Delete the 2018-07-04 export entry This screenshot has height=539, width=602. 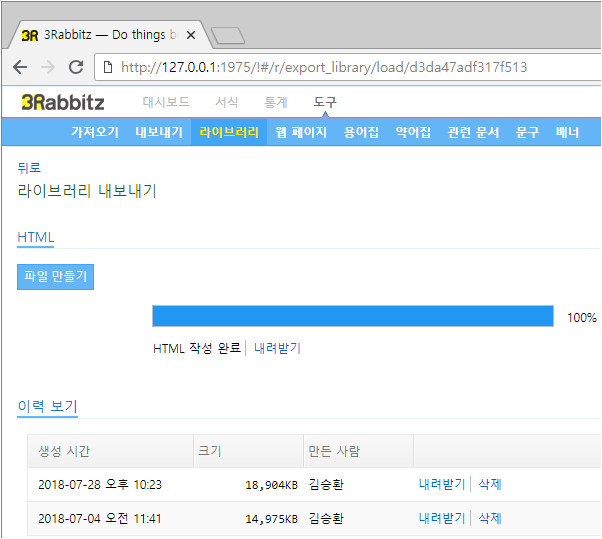(490, 518)
